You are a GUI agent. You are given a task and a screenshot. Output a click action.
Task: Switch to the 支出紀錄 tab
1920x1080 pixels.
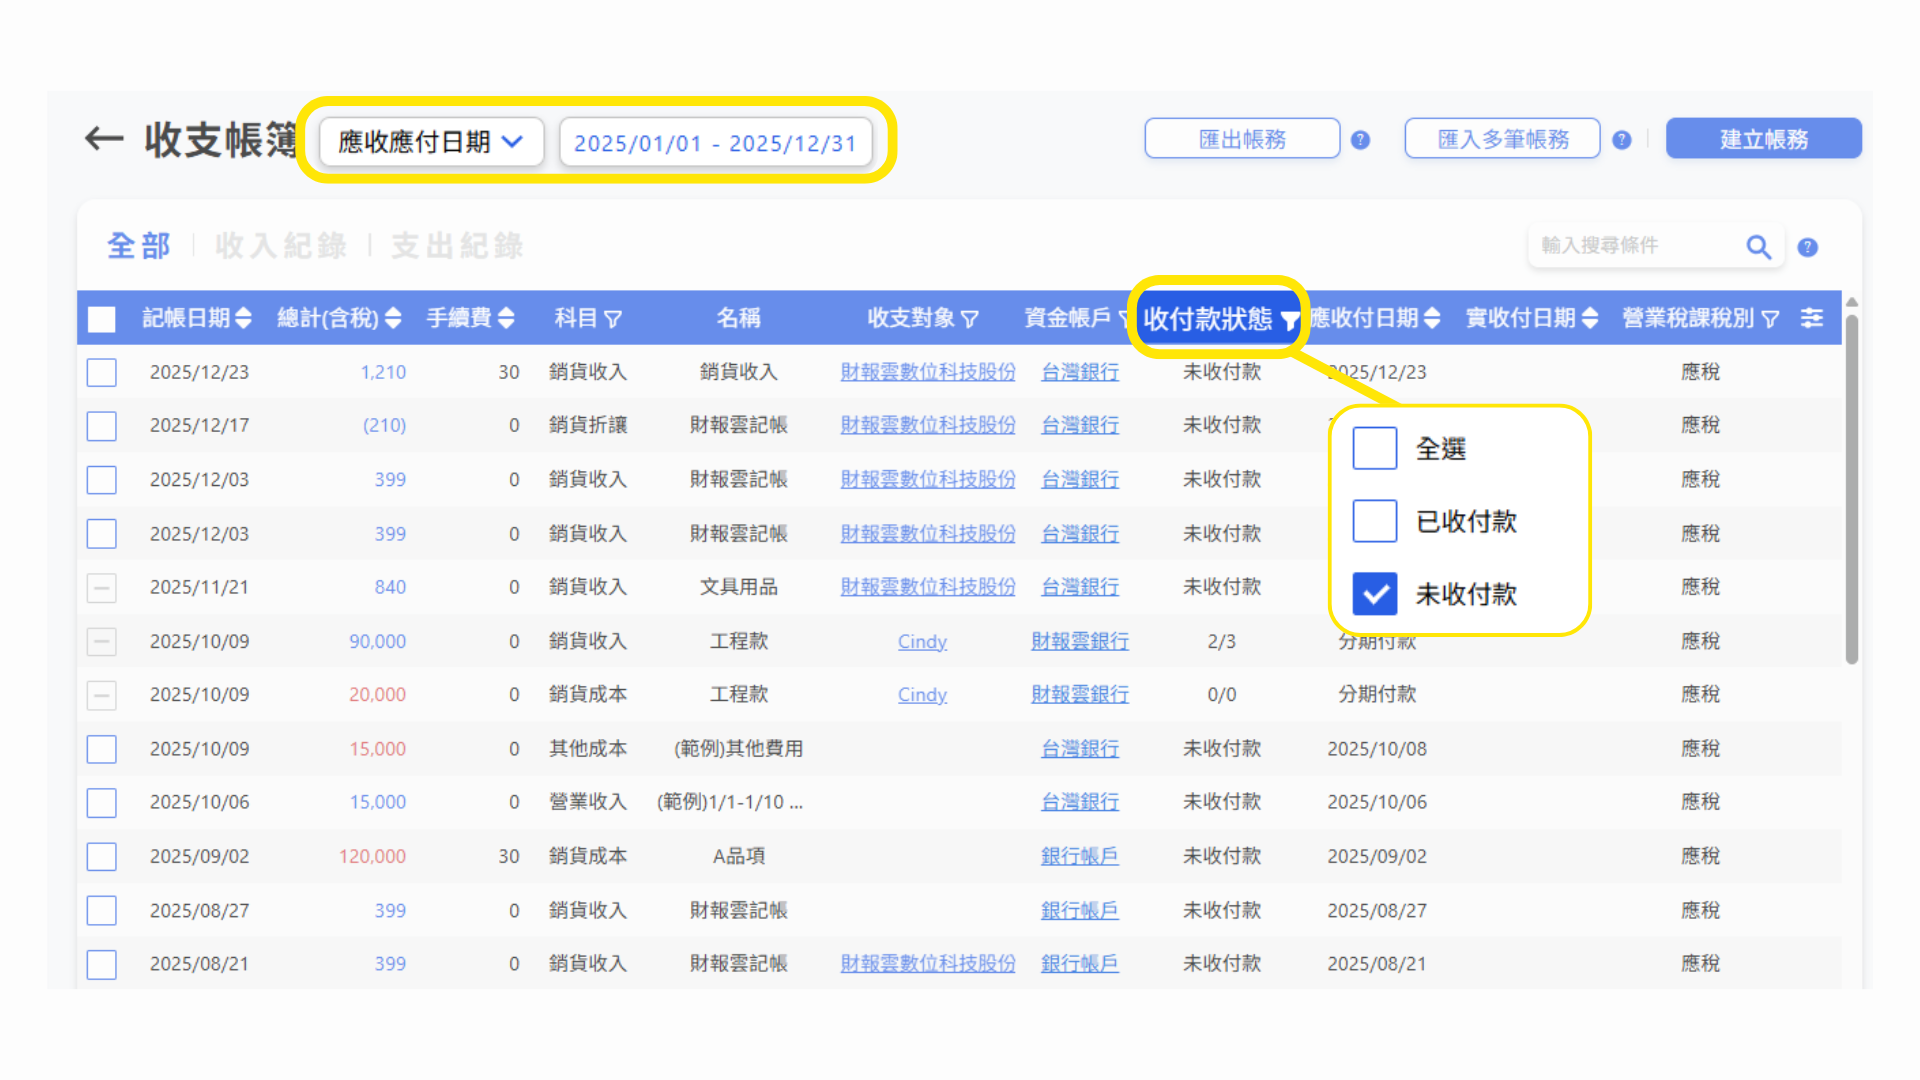[x=457, y=246]
